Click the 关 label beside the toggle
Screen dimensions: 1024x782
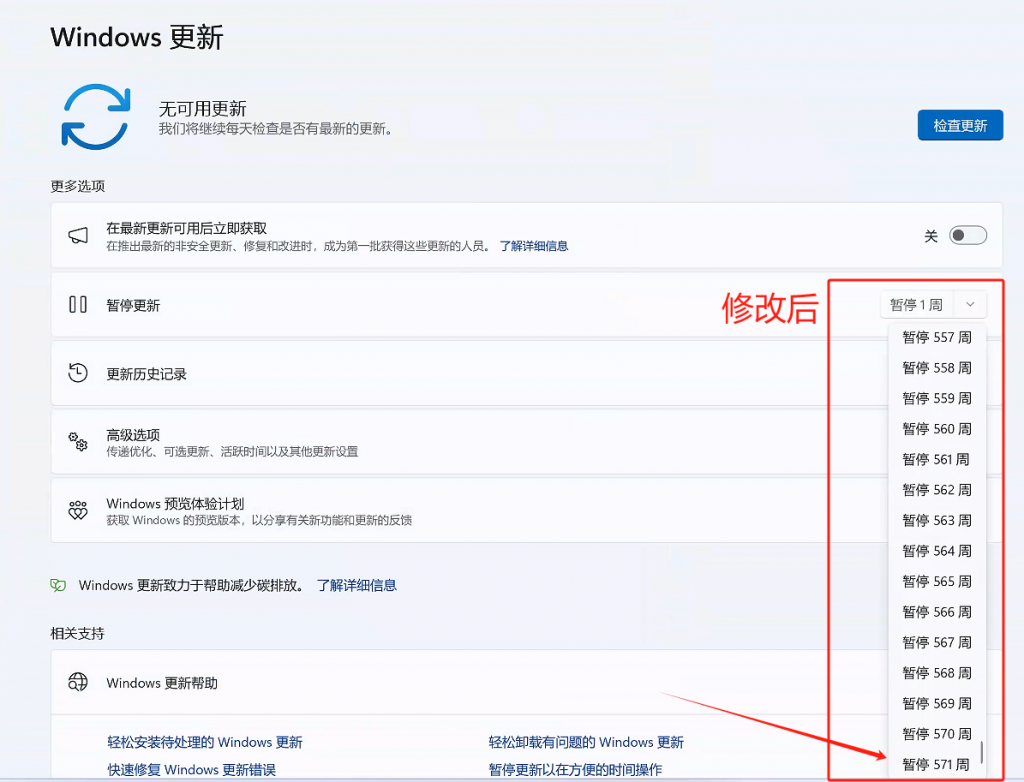(931, 236)
